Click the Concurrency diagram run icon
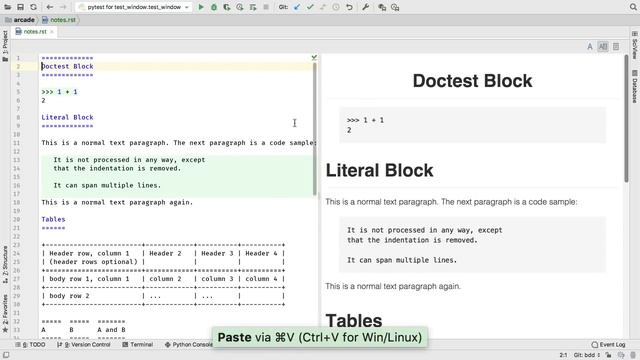The image size is (640, 360). coord(253,7)
